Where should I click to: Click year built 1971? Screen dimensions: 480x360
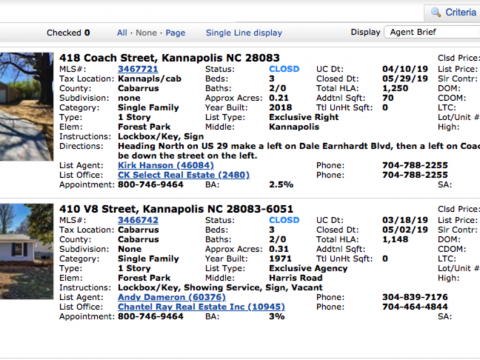tap(280, 259)
